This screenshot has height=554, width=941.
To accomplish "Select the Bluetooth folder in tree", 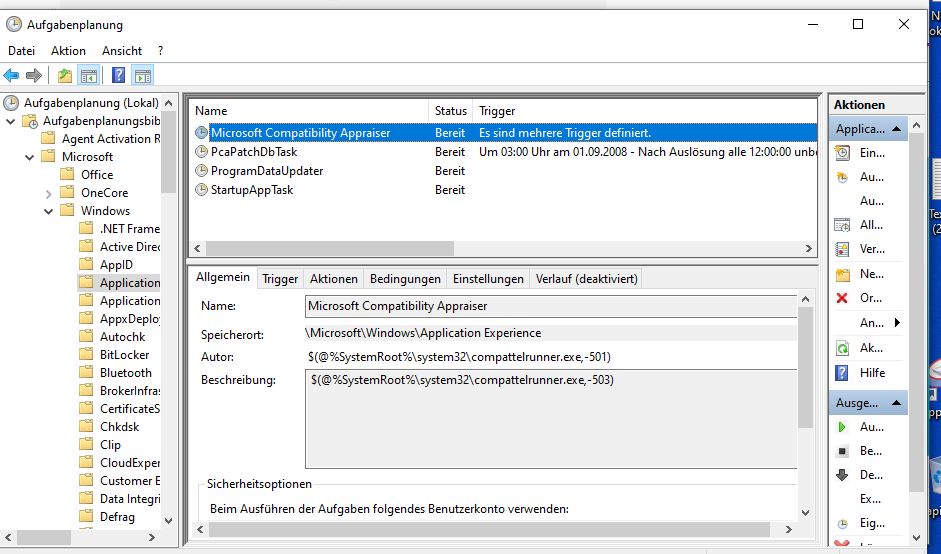I will tap(125, 373).
